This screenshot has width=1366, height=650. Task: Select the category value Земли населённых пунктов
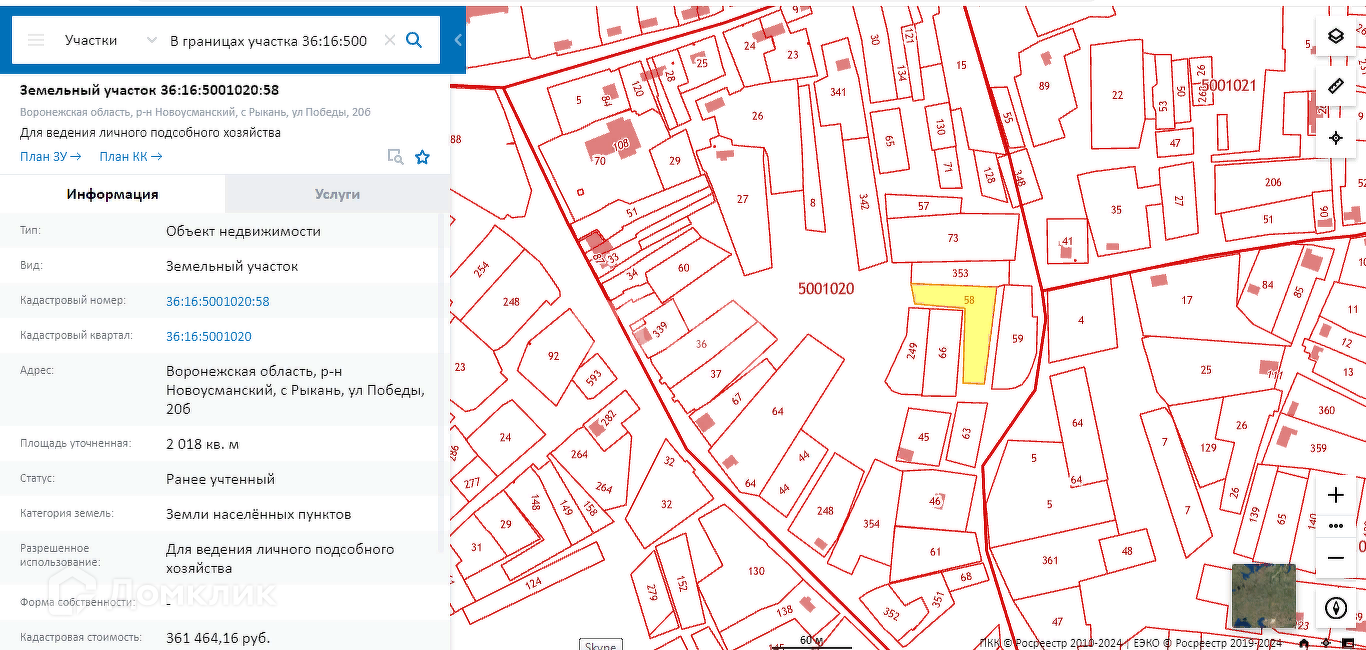tap(258, 514)
